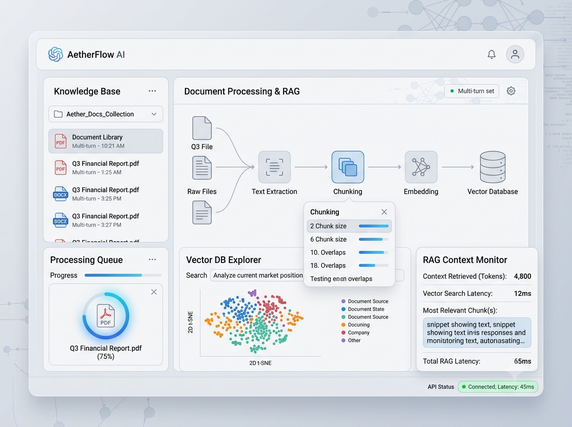Expand the Aether_Docs_Collection dropdown
The height and width of the screenshot is (427, 572).
point(105,114)
